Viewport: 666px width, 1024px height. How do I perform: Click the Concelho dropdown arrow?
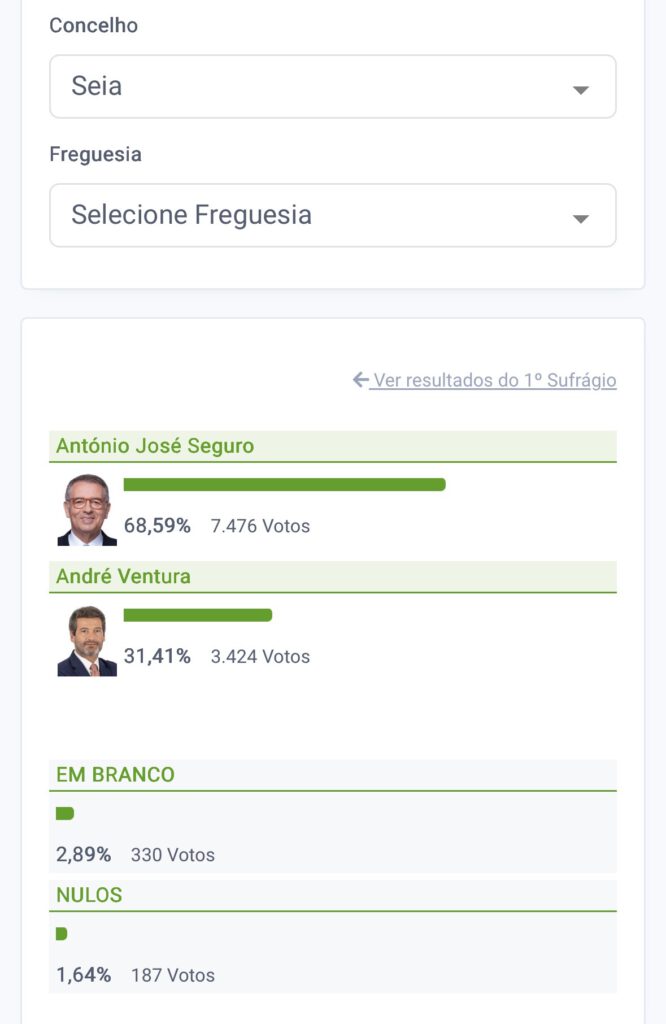click(580, 90)
